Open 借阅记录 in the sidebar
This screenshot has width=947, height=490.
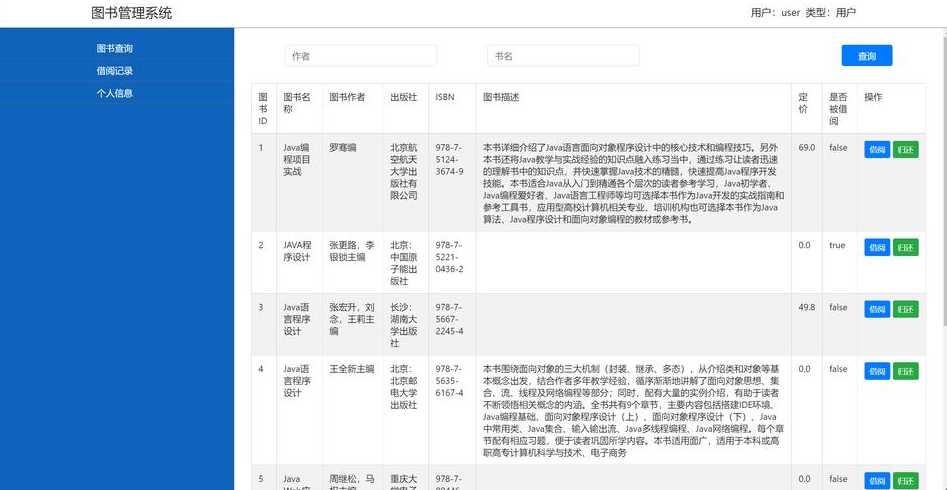(115, 71)
